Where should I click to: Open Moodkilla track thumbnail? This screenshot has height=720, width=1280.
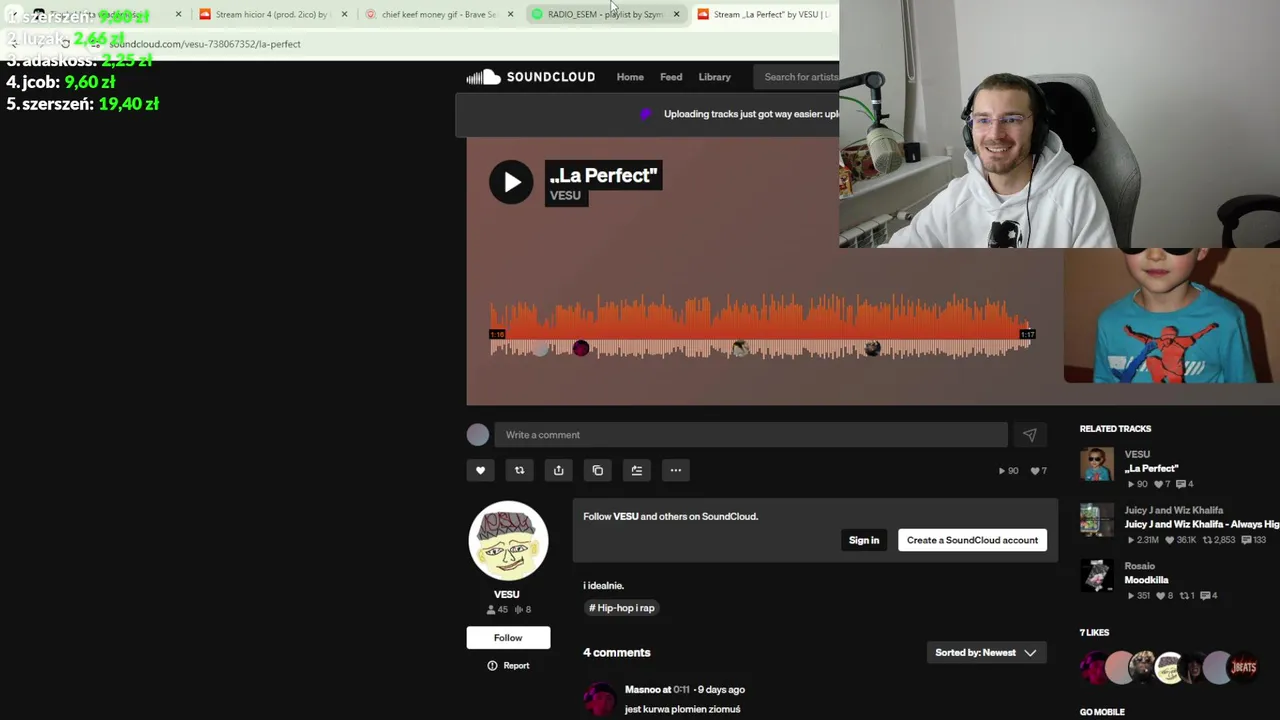click(1096, 576)
